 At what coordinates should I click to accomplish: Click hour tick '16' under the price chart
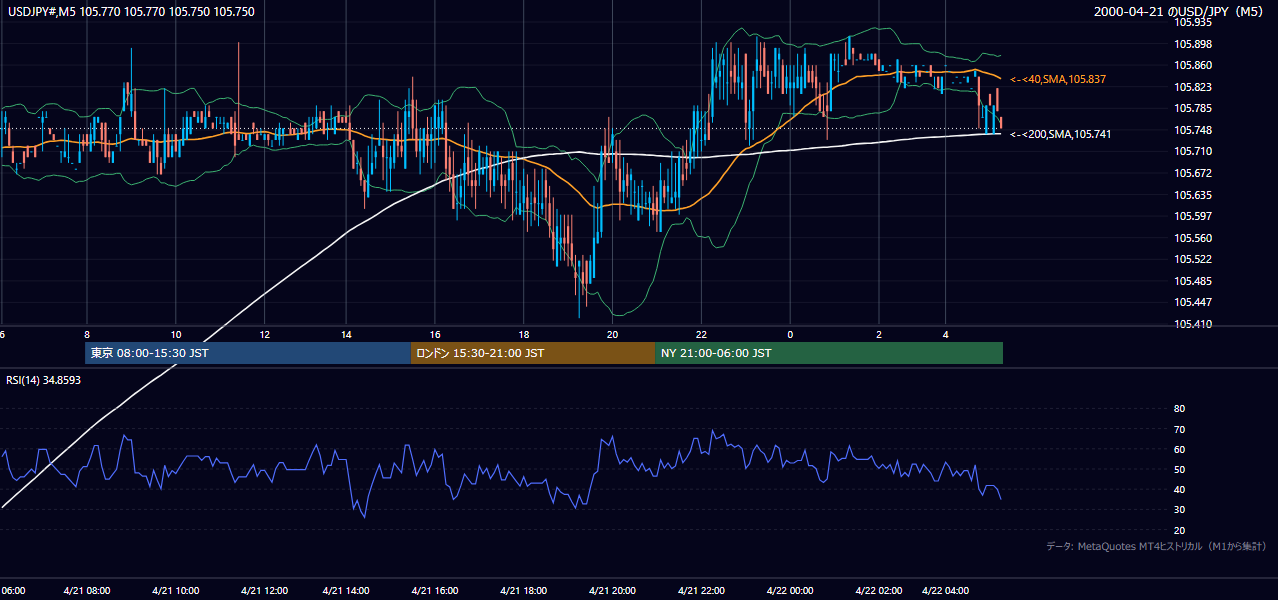click(436, 333)
